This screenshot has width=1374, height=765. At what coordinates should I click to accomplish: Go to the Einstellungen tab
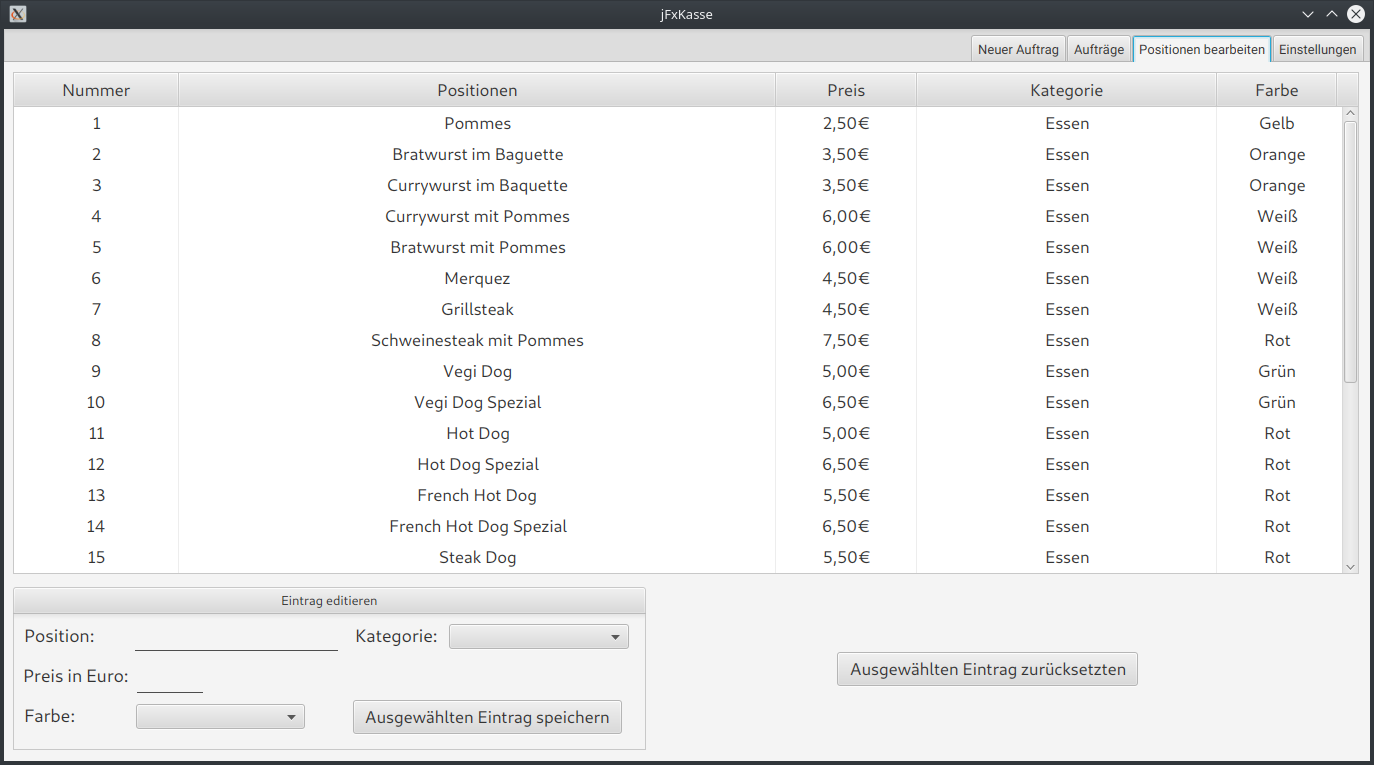[1317, 49]
